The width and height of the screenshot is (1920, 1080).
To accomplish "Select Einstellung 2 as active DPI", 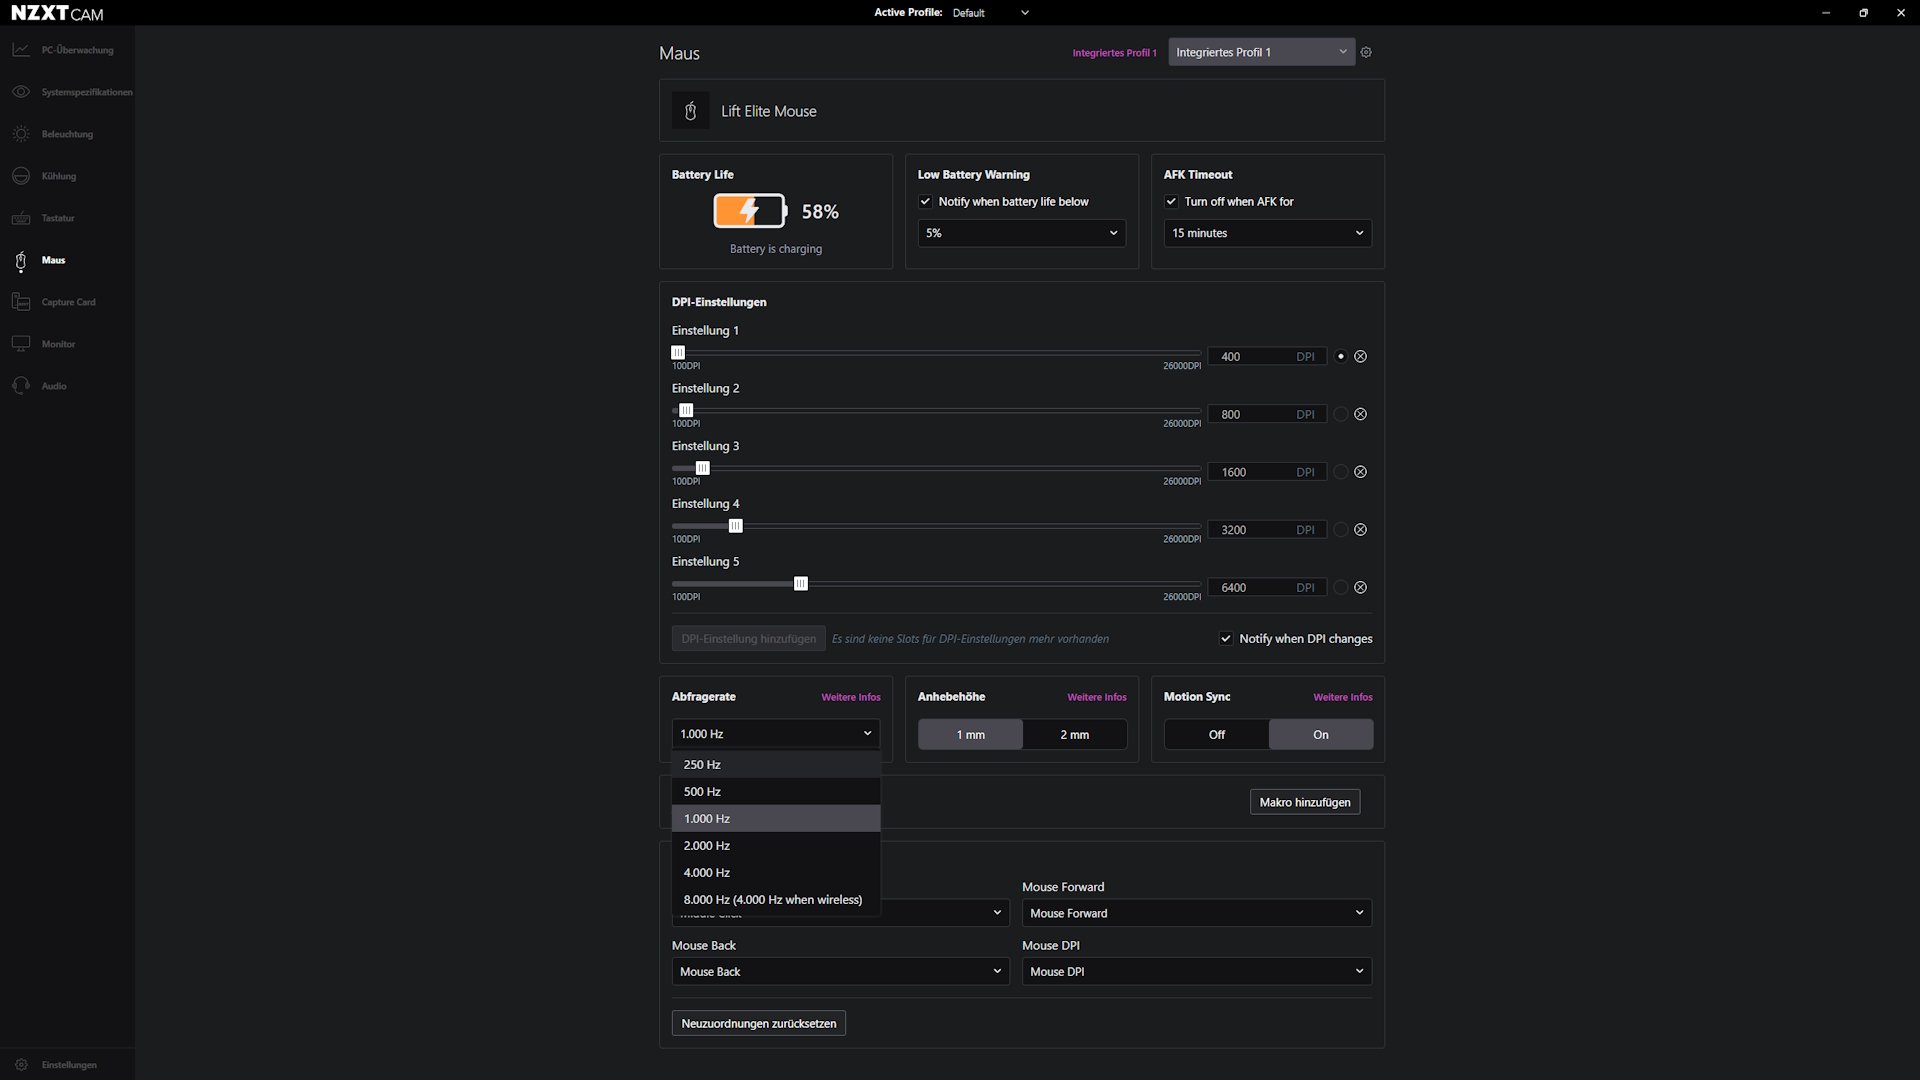I will tap(1341, 414).
